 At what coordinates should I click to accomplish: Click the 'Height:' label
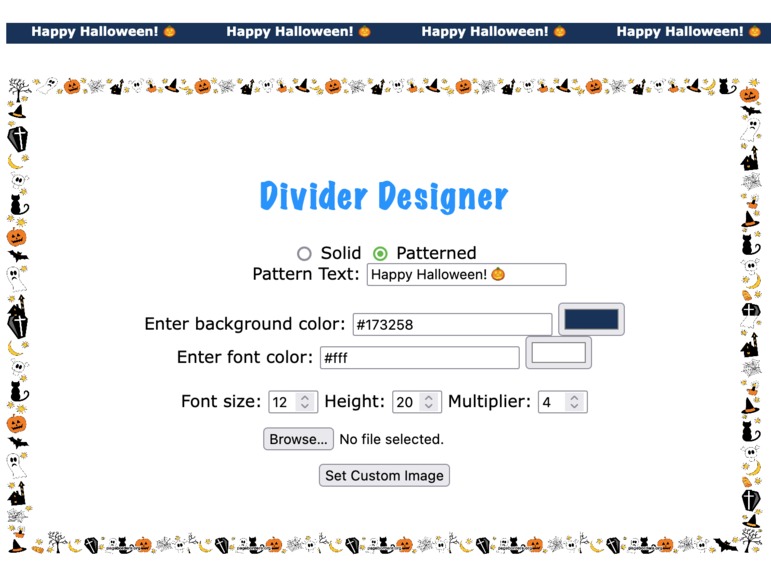click(x=355, y=401)
